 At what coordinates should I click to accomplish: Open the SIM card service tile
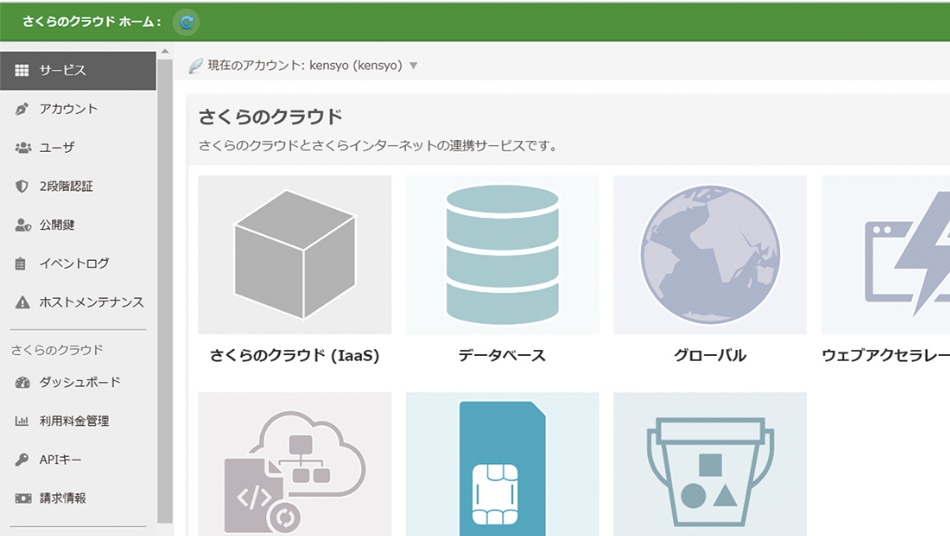(502, 464)
